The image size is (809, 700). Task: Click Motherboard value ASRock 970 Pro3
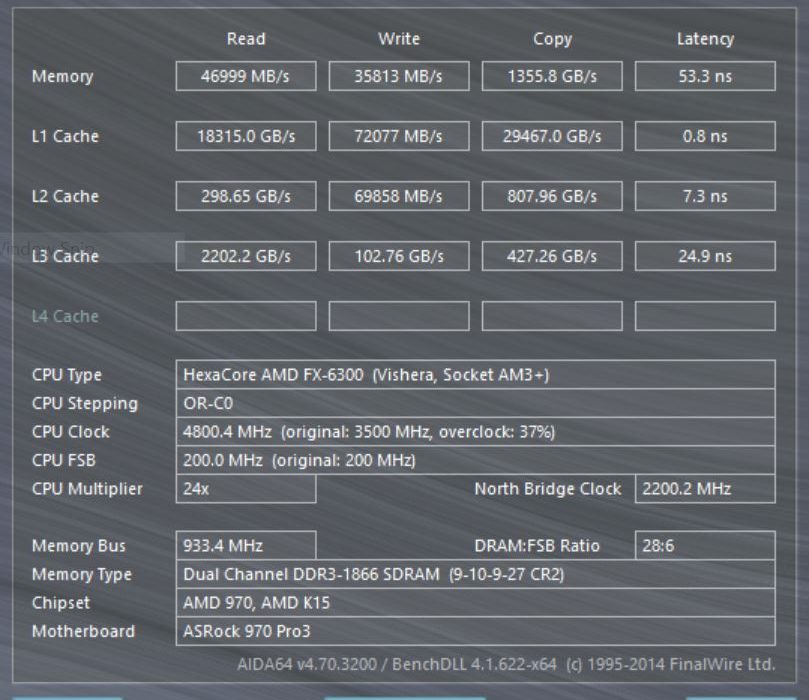click(475, 631)
